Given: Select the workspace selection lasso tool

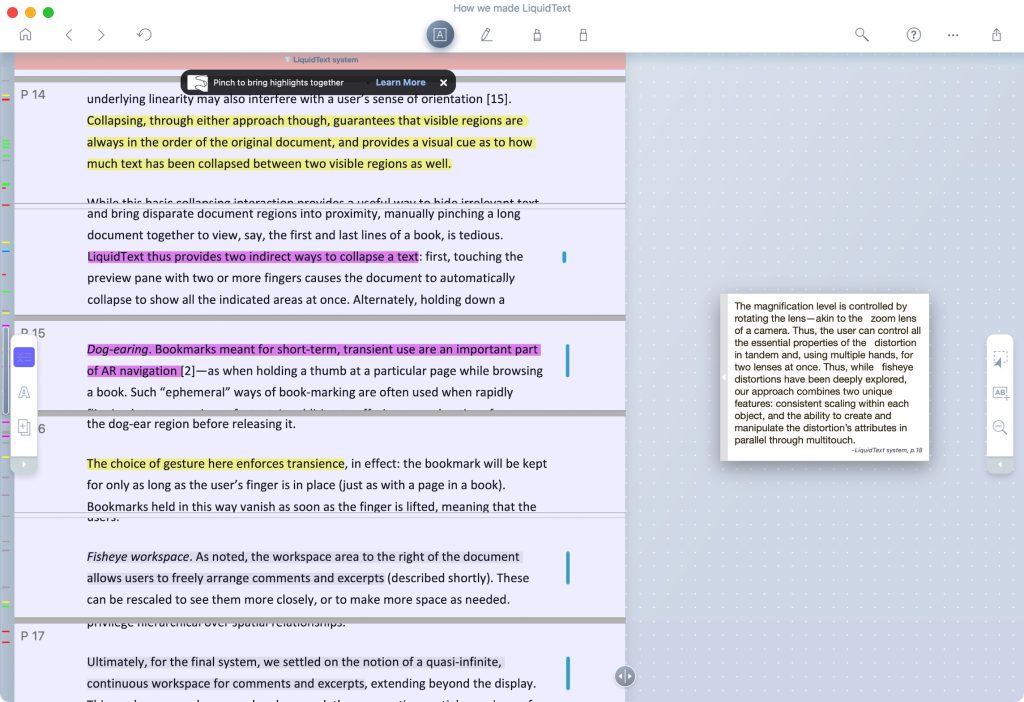Looking at the screenshot, I should tap(1000, 359).
